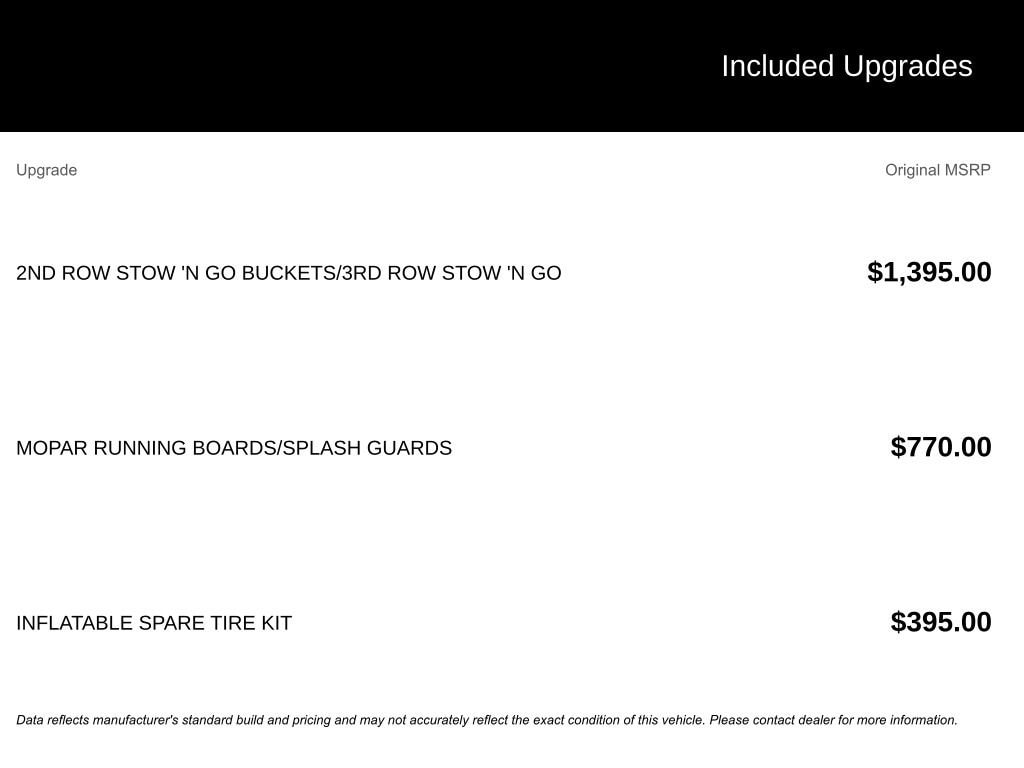Click "MSRP" in the column header
The image size is (1024, 768).
click(x=967, y=170)
